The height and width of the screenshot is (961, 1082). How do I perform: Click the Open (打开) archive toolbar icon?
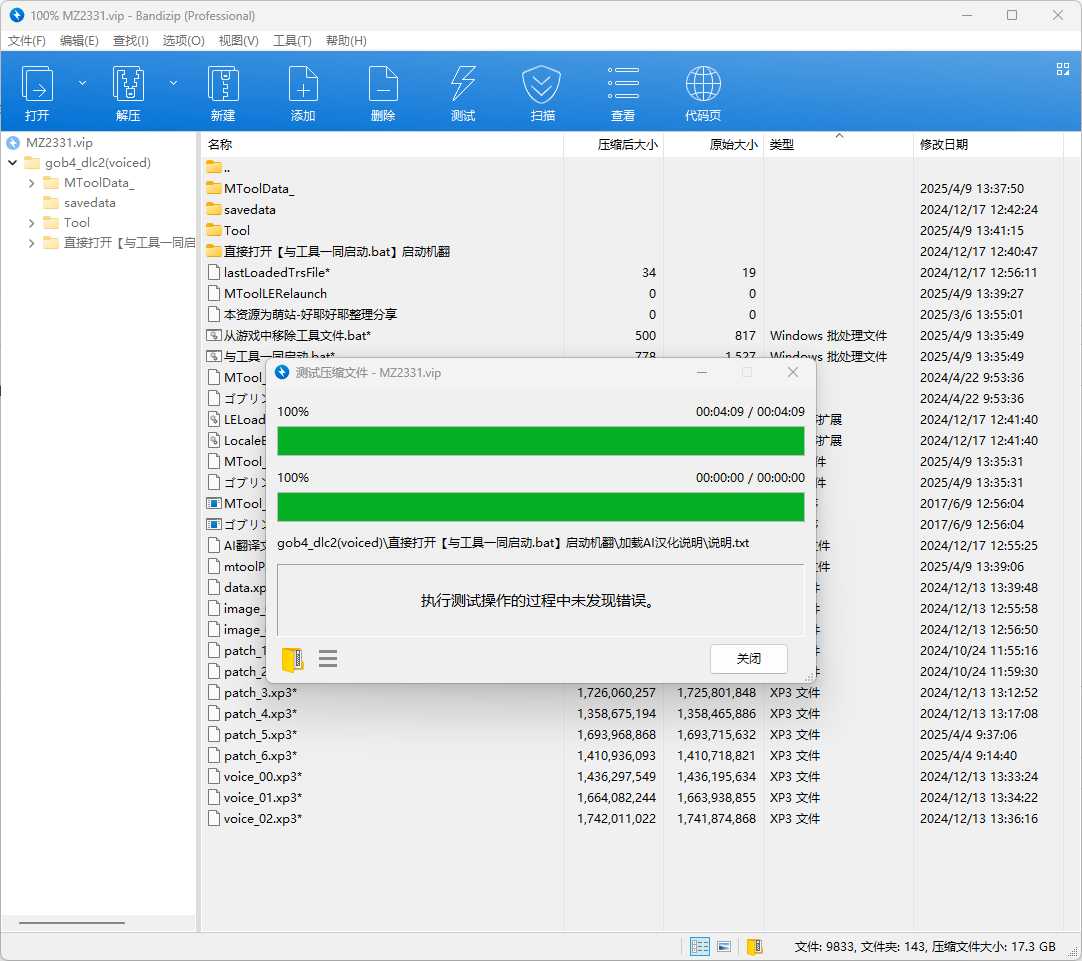point(37,86)
